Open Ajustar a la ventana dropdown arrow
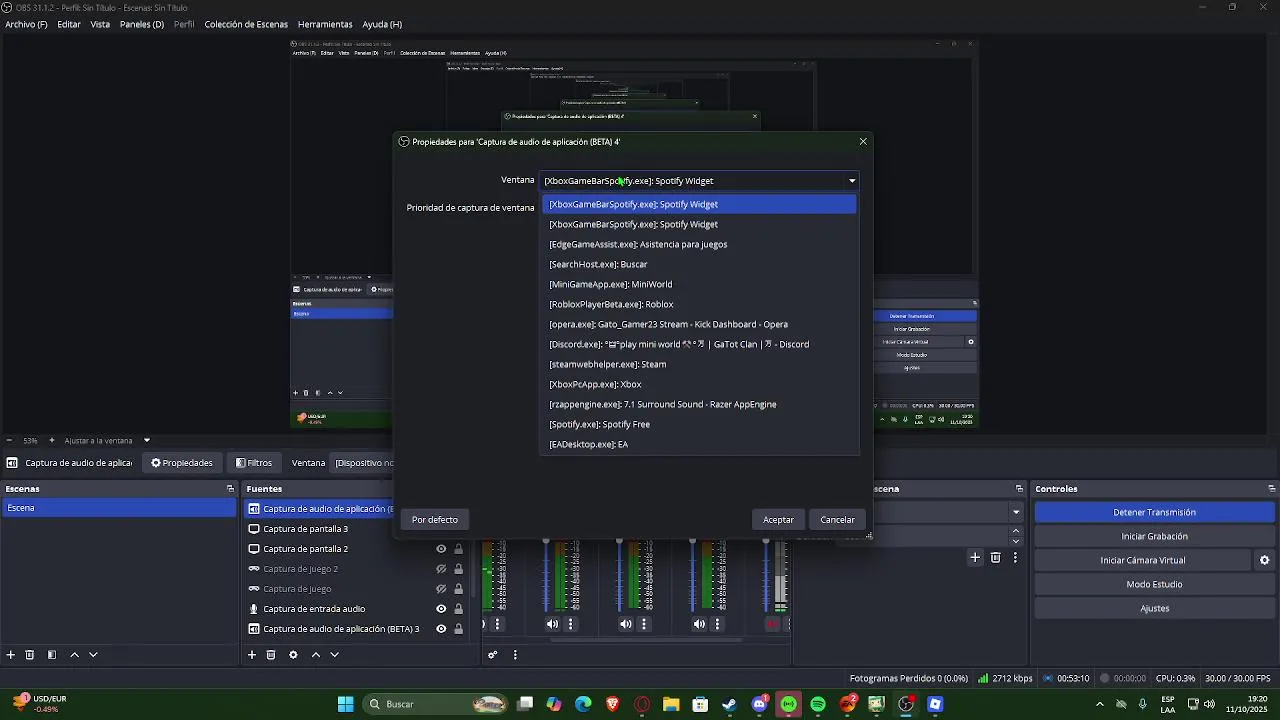 click(147, 440)
